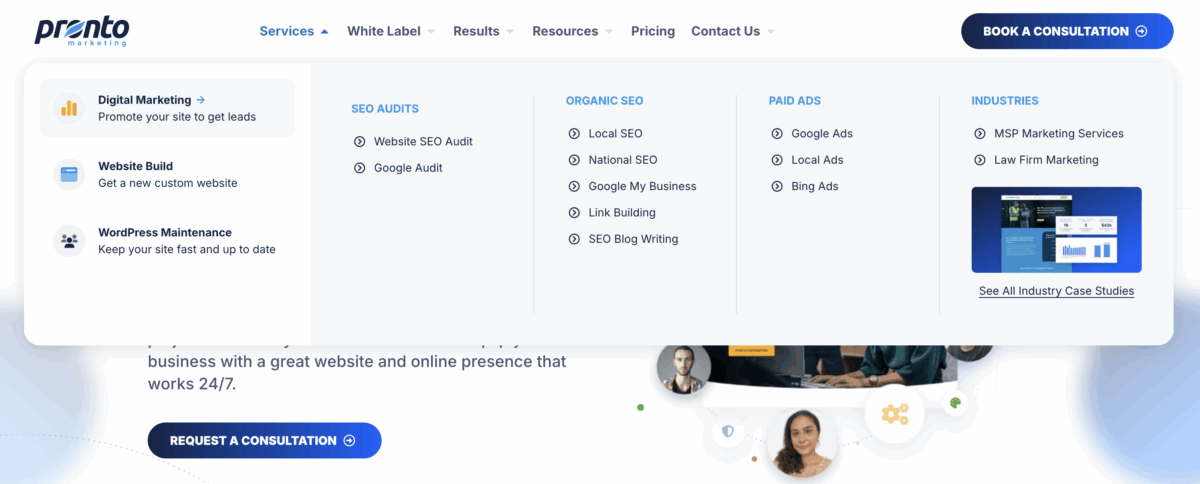Click the arrow icon beside Website SEO Audit

(360, 142)
